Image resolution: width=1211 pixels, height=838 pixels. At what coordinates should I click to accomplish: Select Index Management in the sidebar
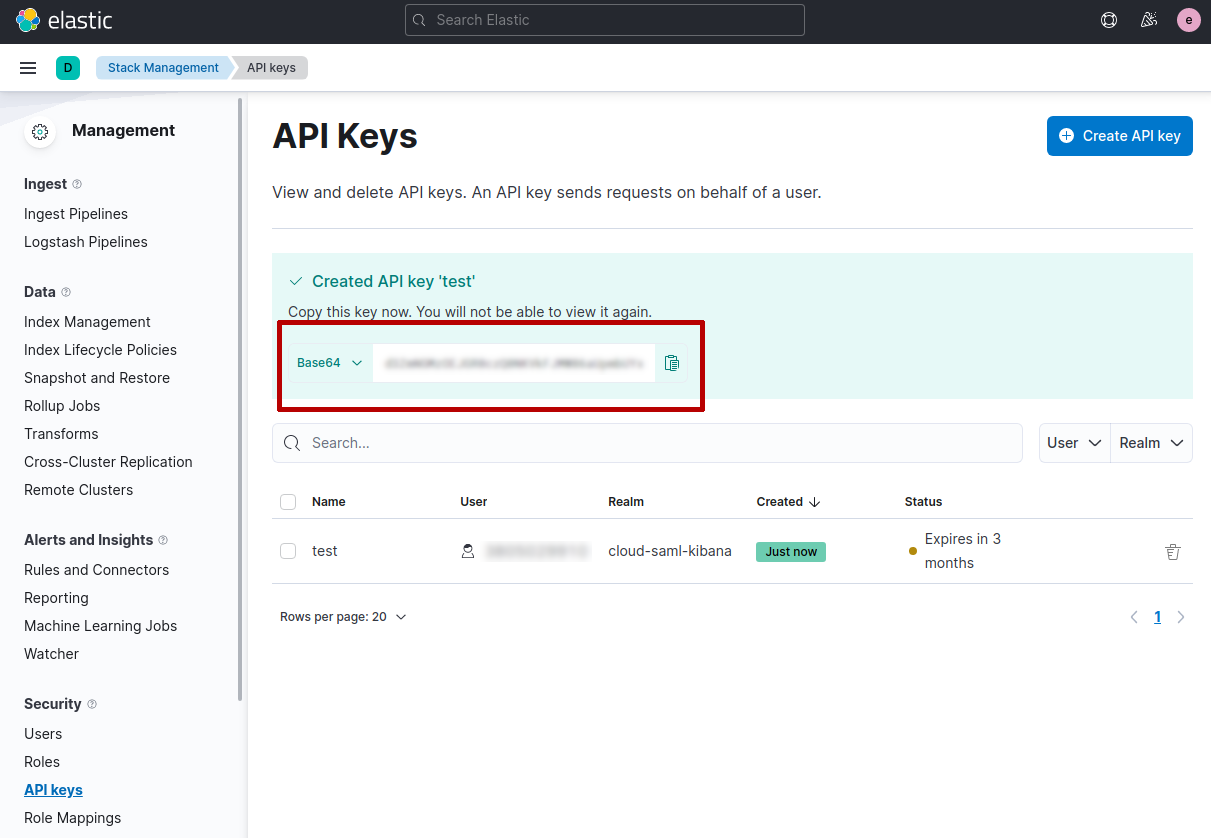(x=87, y=321)
